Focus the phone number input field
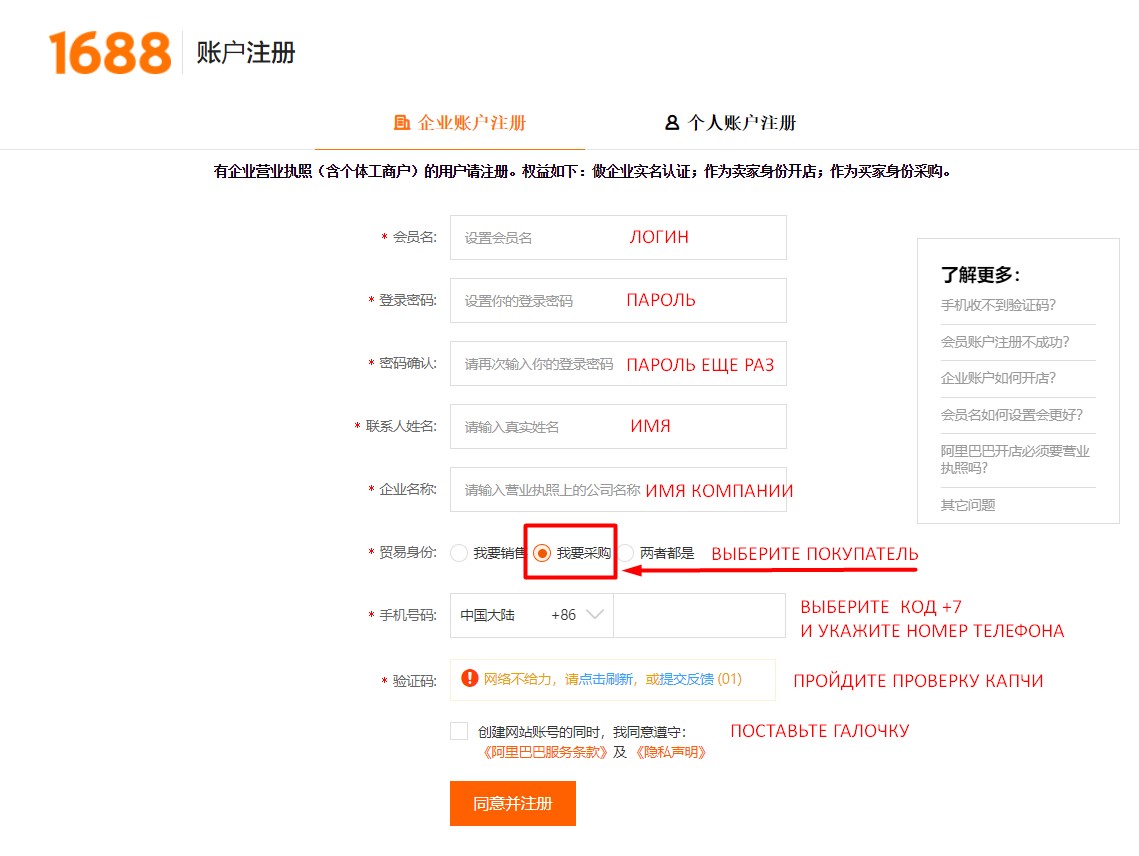 700,615
